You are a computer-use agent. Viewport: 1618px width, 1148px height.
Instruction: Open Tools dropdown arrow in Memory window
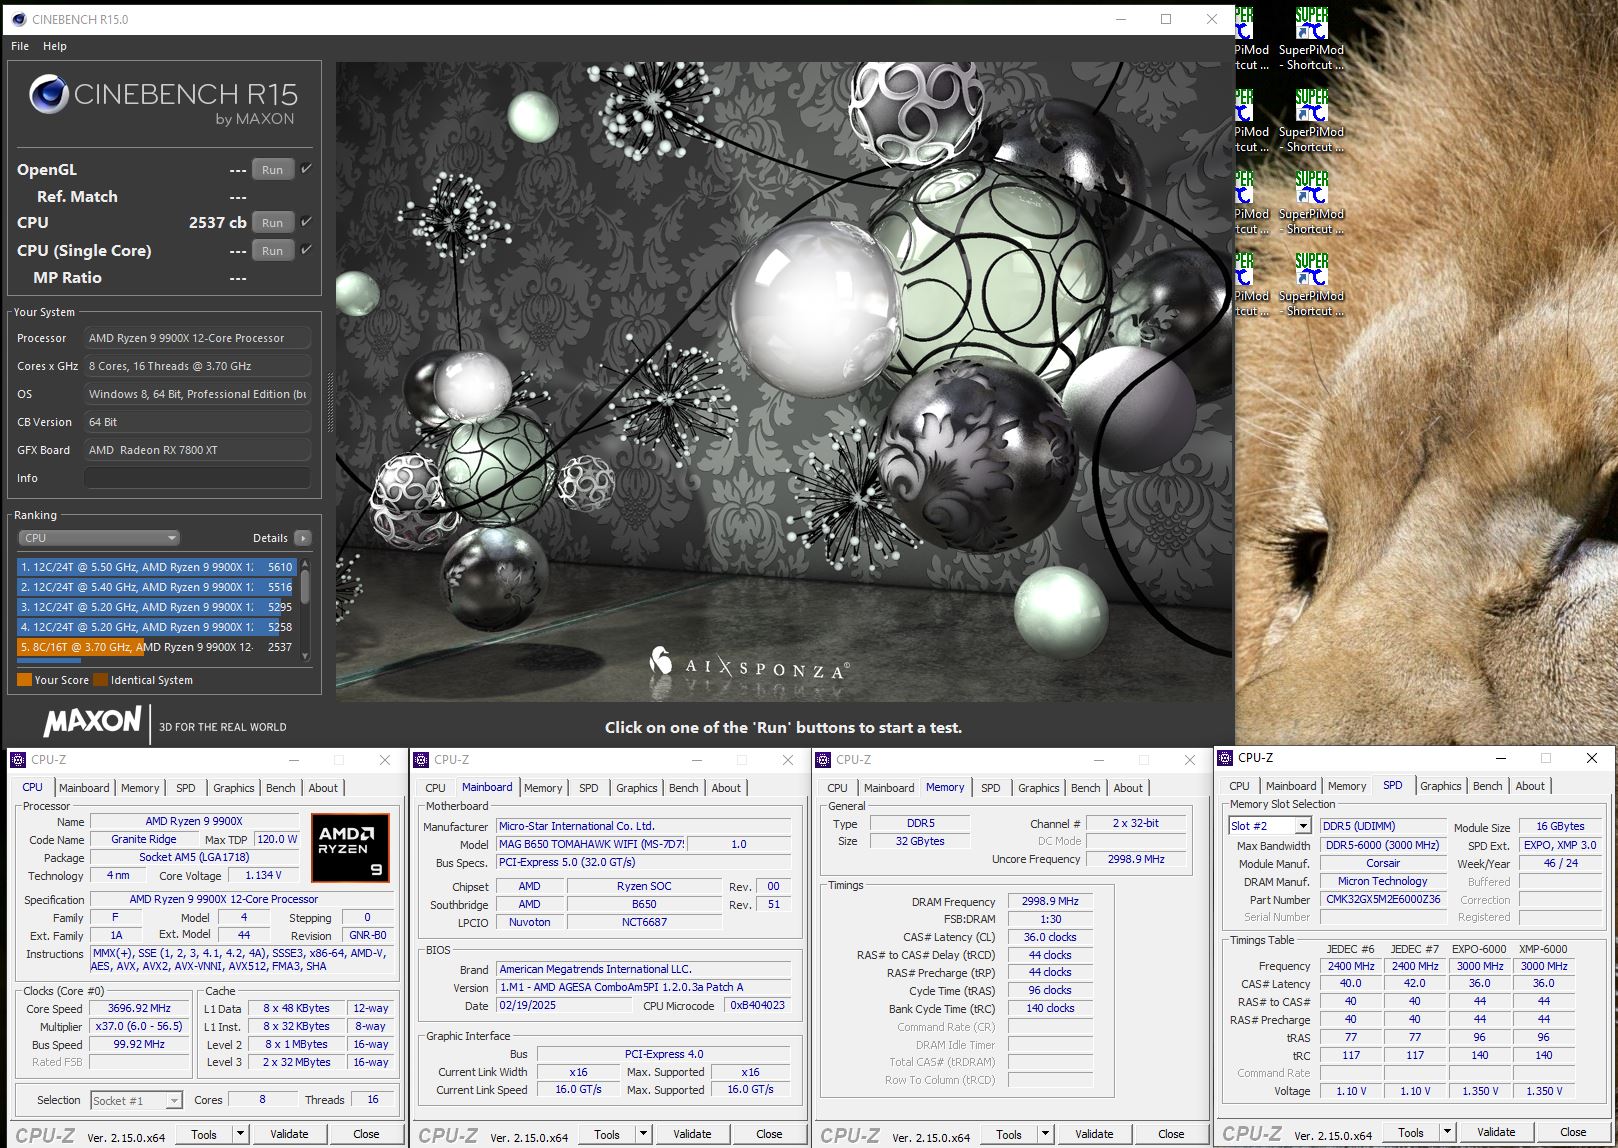pyautogui.click(x=1045, y=1135)
